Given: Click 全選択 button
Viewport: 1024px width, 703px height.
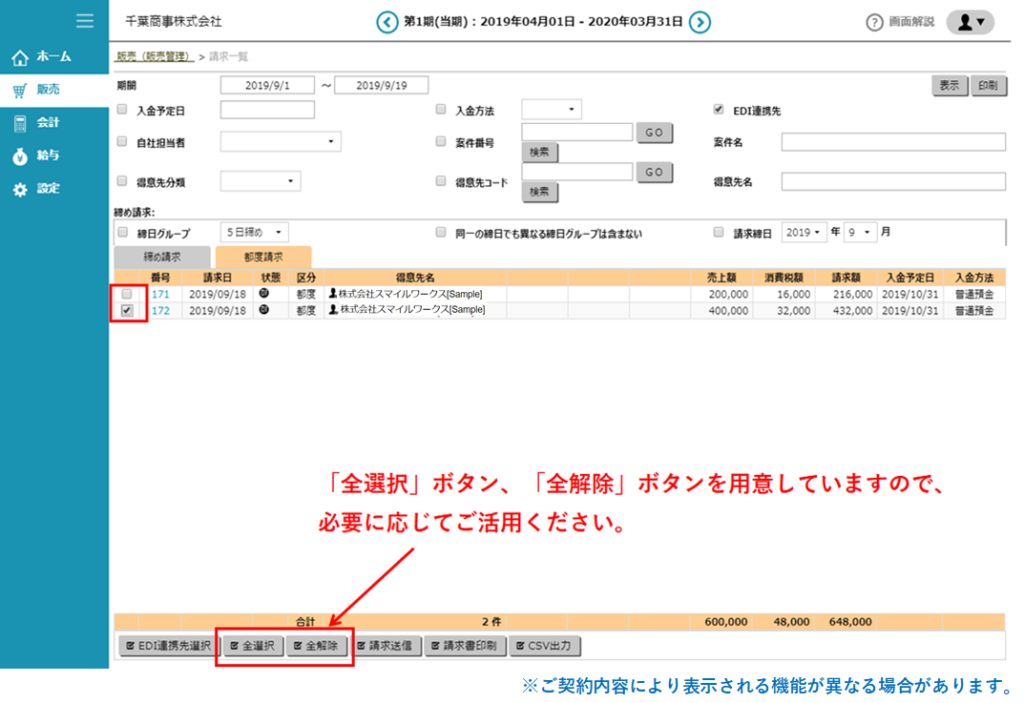Looking at the screenshot, I should (x=253, y=646).
